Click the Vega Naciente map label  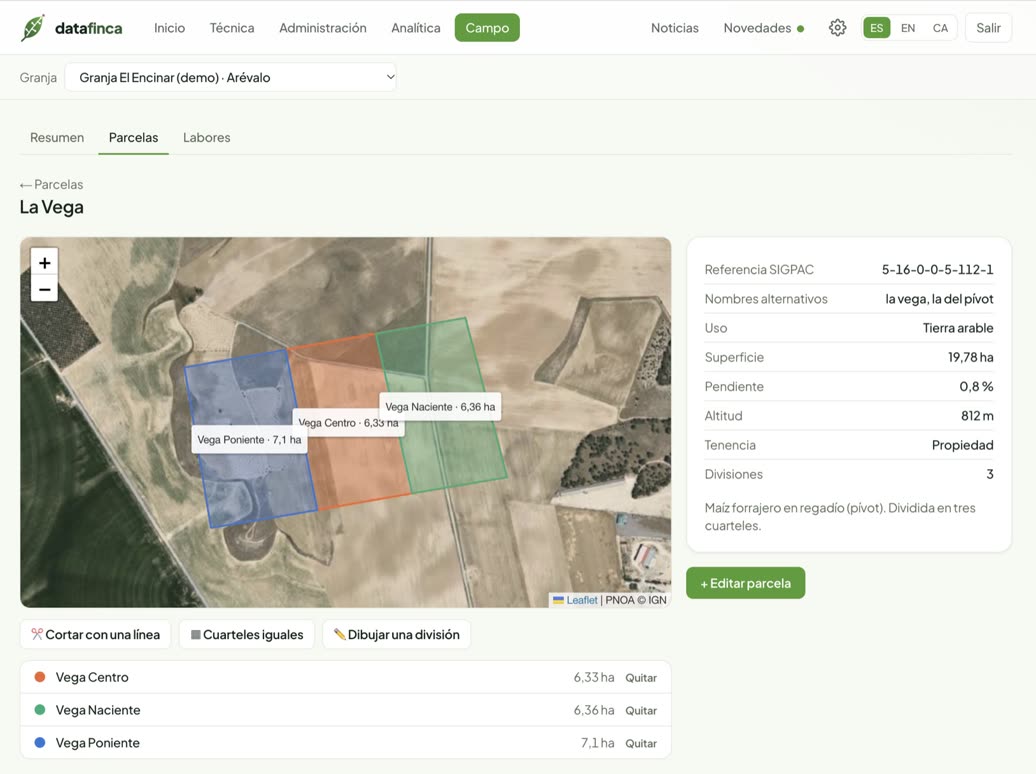coord(440,406)
